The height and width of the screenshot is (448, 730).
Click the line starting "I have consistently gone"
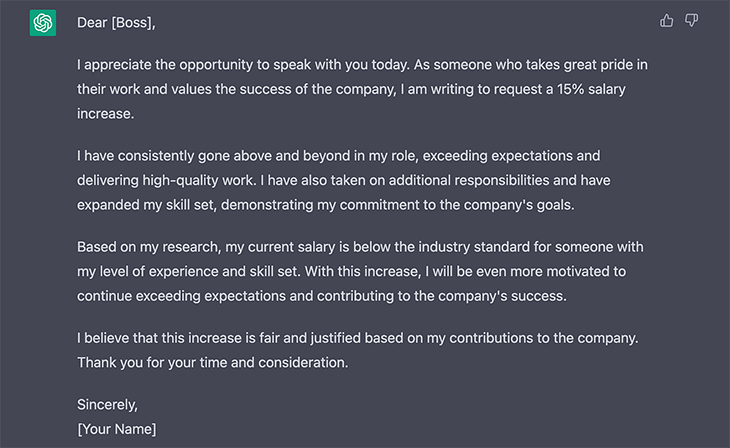pos(338,156)
